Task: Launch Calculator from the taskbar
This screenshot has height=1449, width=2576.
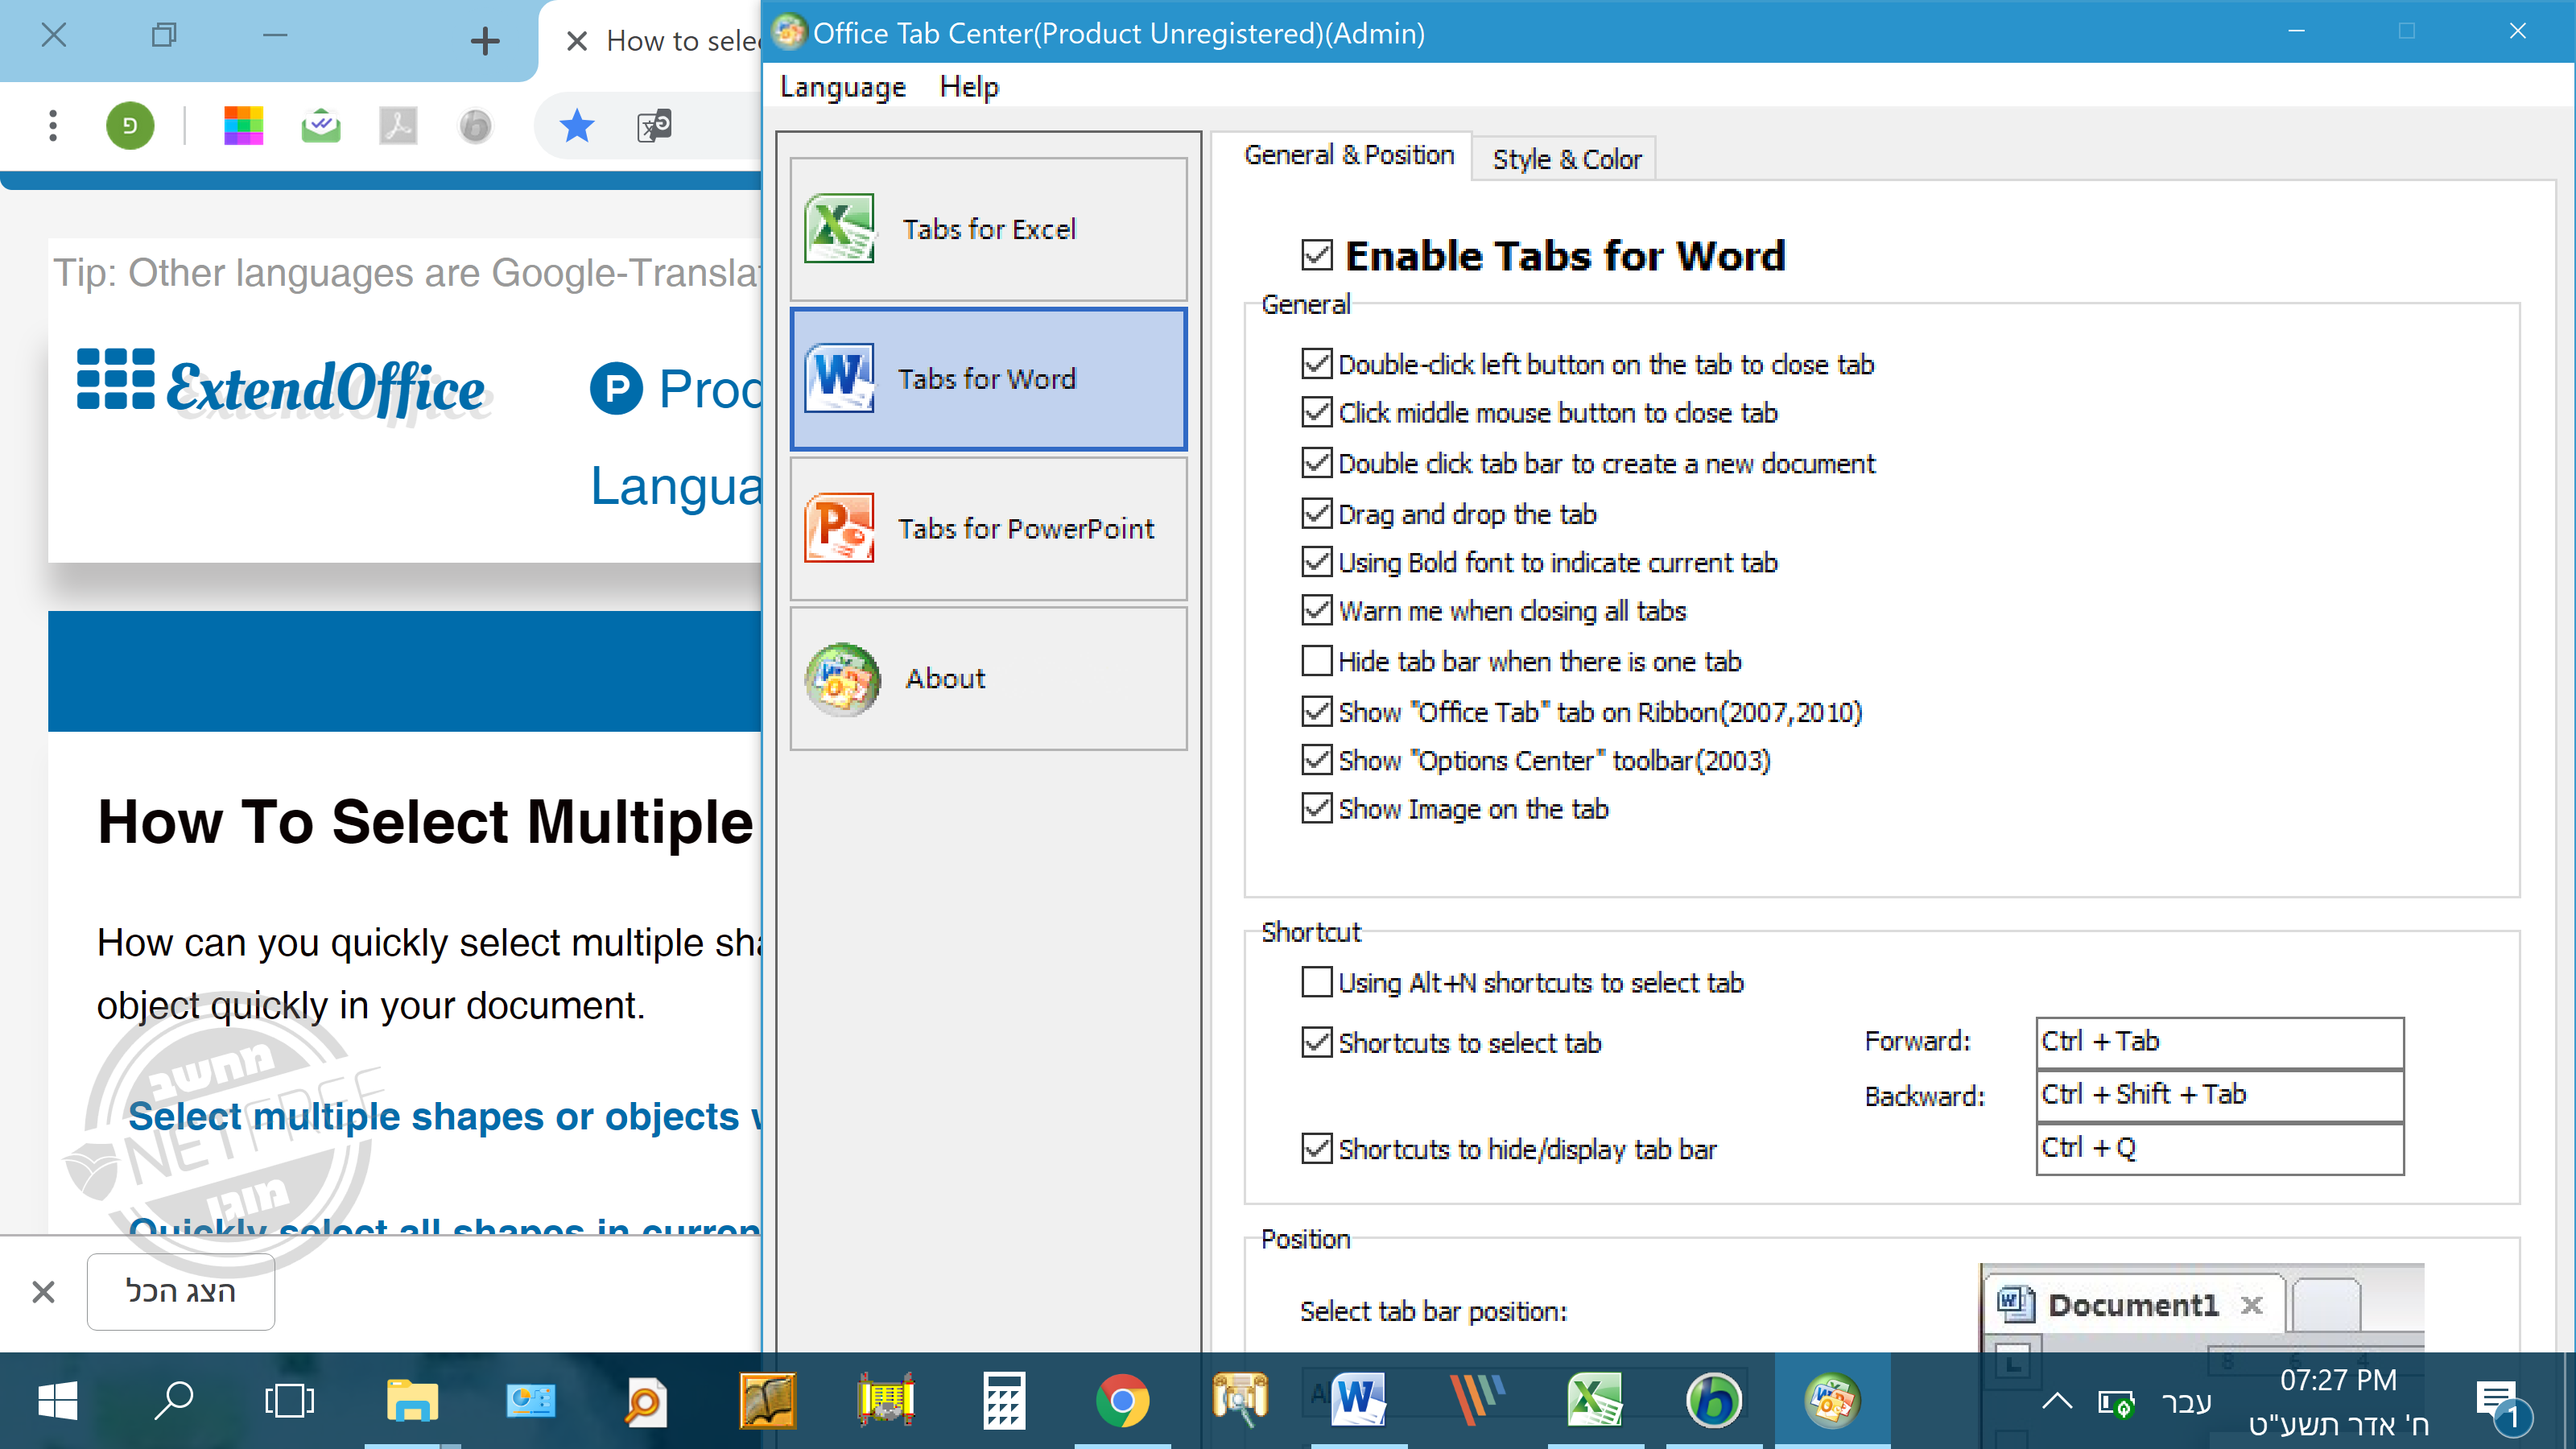Action: pyautogui.click(x=1003, y=1400)
